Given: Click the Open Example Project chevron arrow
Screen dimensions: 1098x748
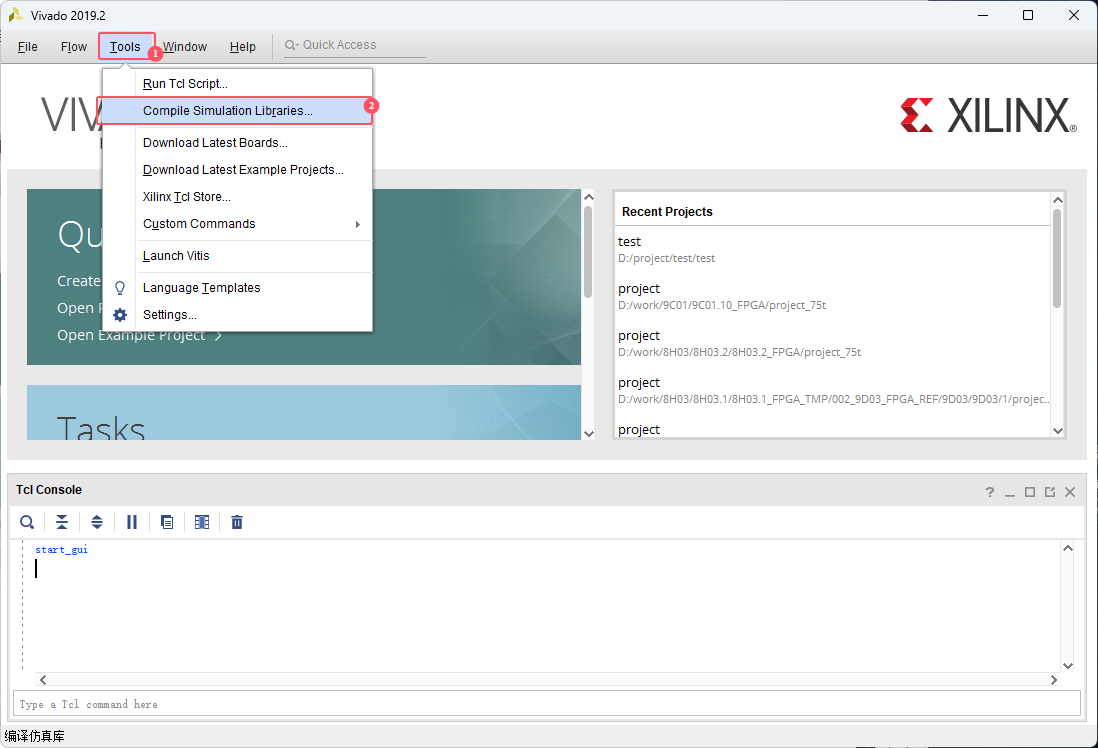Looking at the screenshot, I should click(x=218, y=336).
